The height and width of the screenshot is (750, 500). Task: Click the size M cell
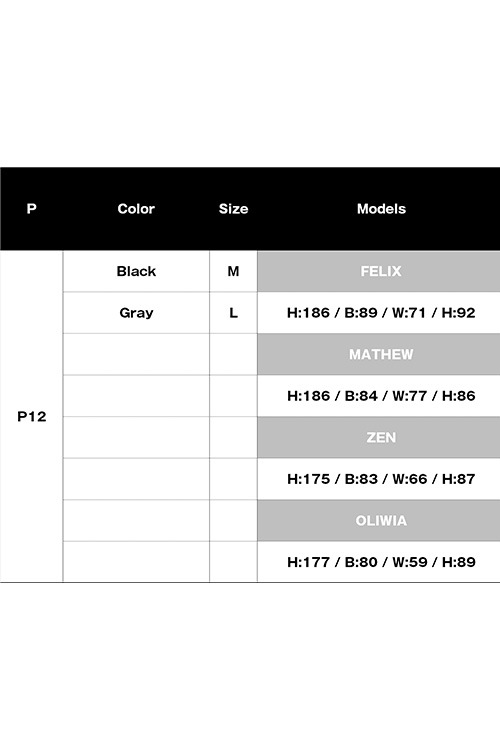point(233,271)
